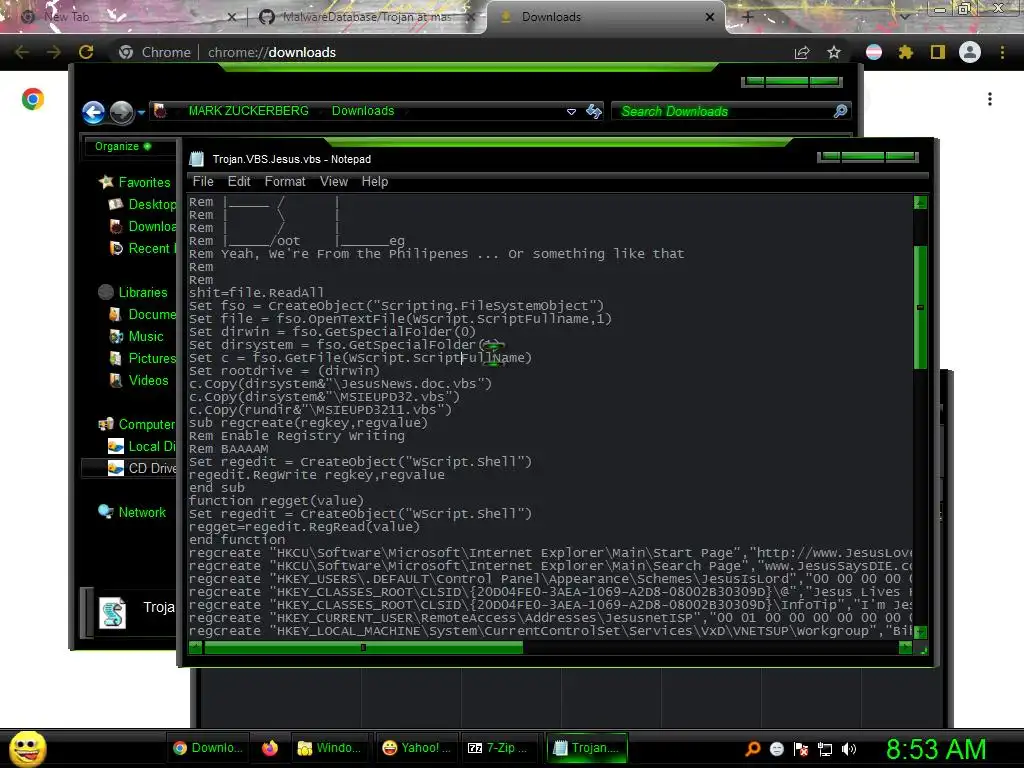The height and width of the screenshot is (768, 1024).
Task: Open the Help menu in Notepad
Action: coord(375,182)
